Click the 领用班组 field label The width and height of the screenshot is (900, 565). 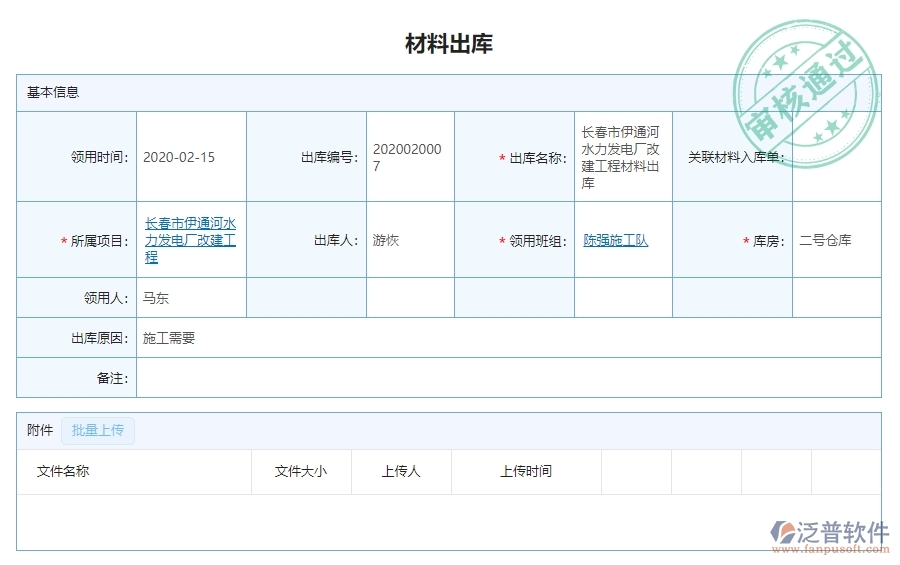(x=538, y=241)
